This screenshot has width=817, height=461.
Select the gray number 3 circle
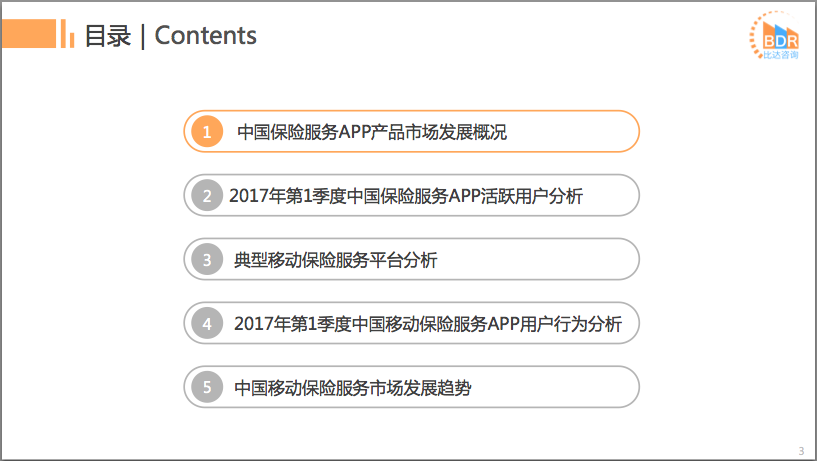tap(206, 260)
